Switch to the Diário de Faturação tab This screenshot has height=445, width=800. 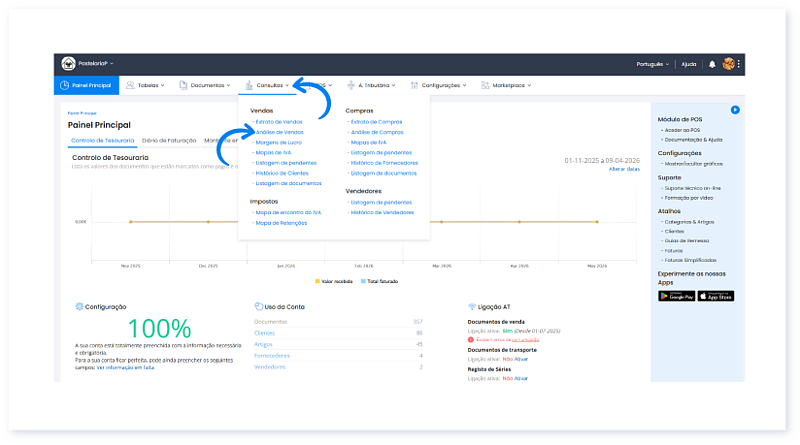click(x=168, y=141)
